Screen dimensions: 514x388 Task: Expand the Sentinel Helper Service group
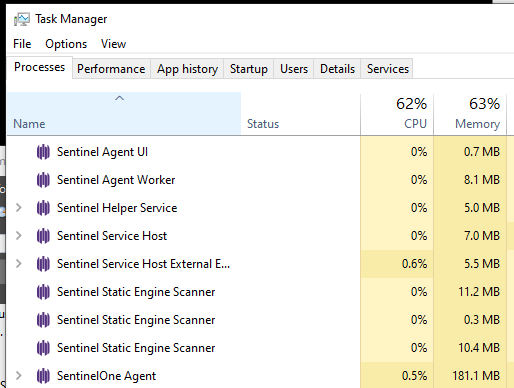pos(19,208)
